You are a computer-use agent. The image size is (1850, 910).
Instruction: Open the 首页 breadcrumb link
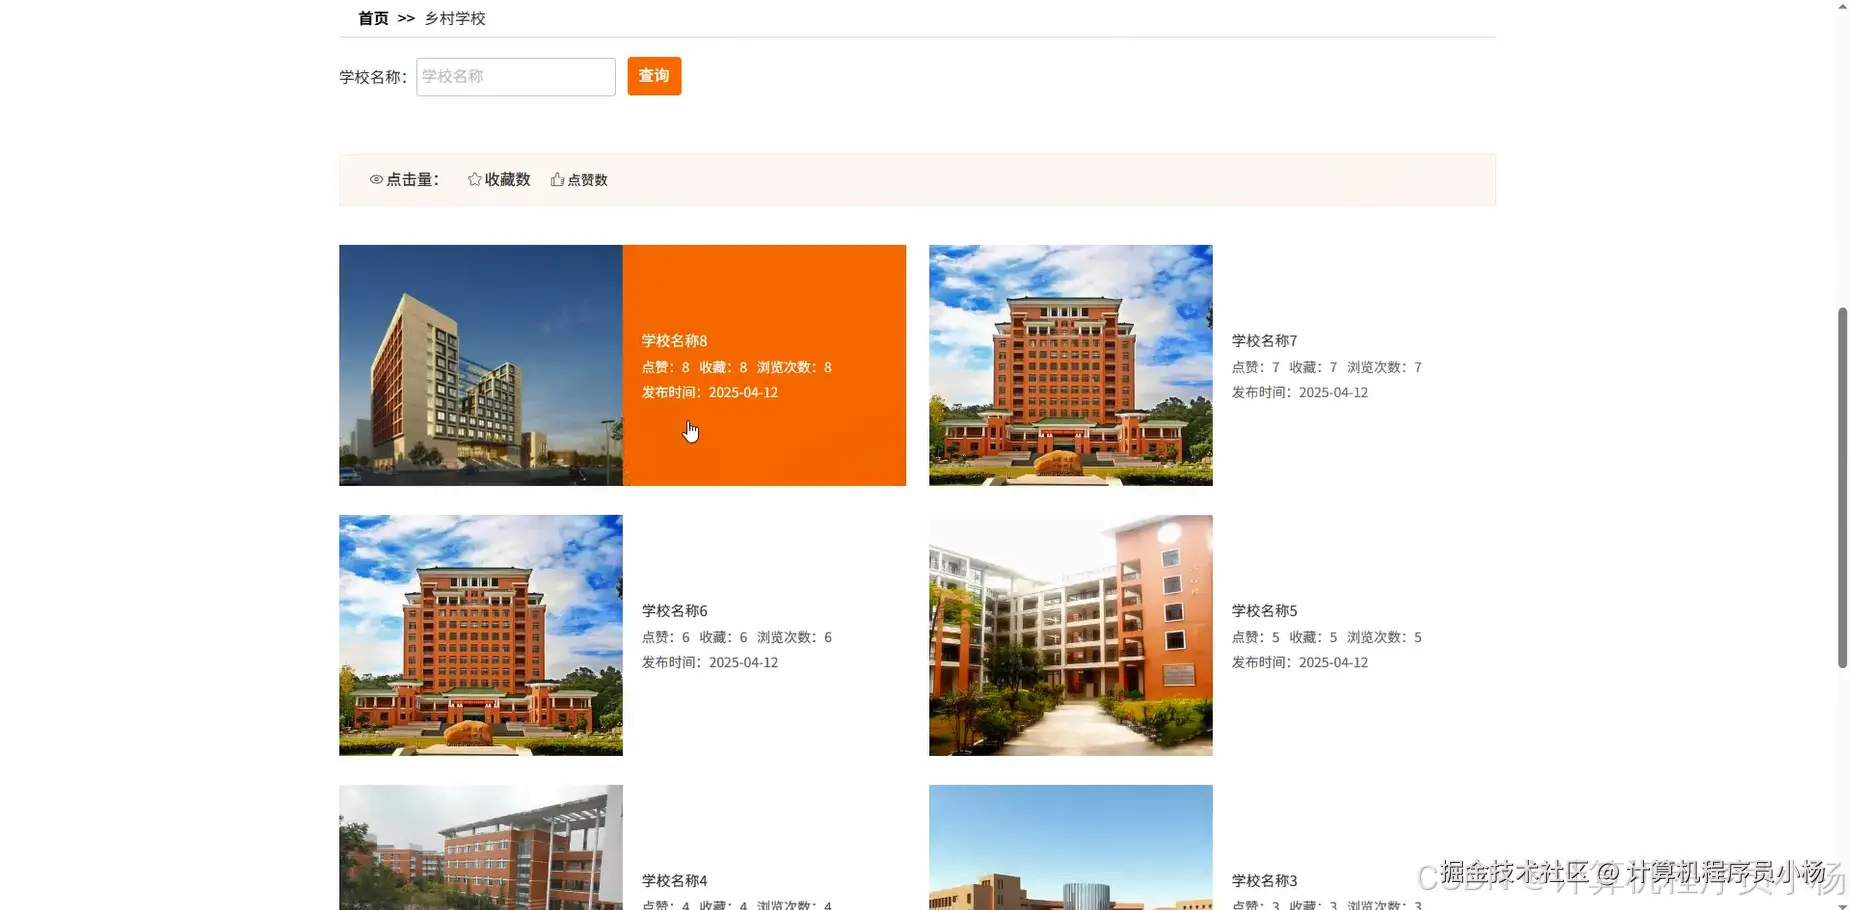[x=371, y=17]
